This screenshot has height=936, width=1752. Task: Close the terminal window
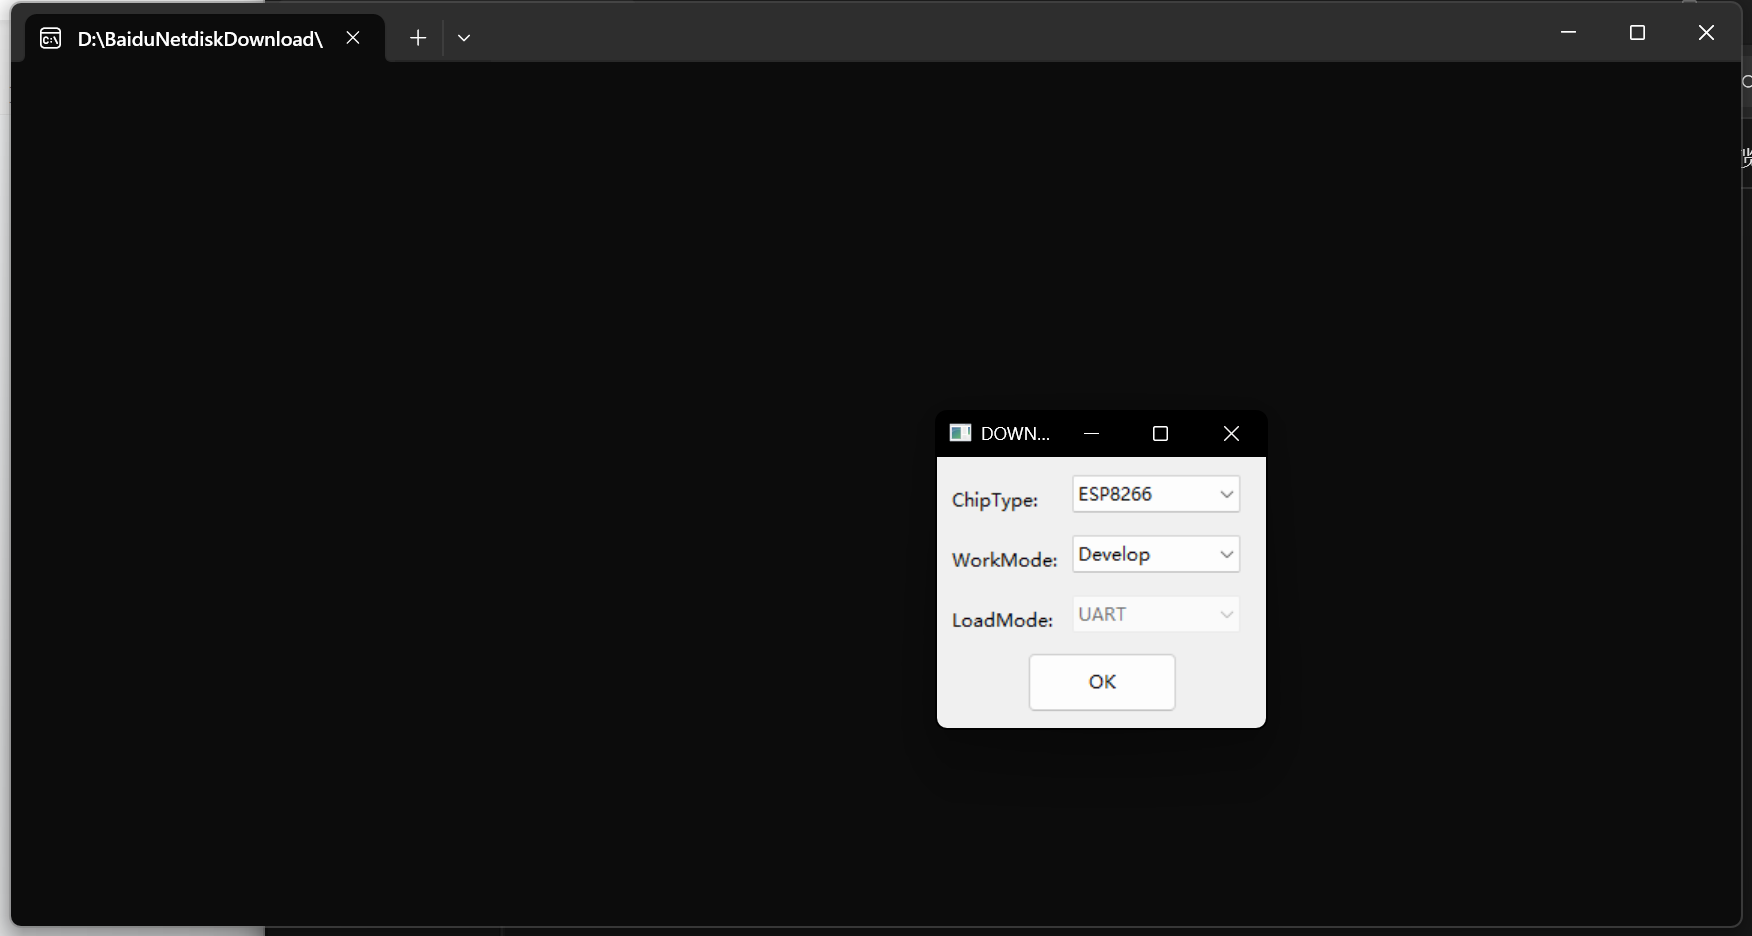pyautogui.click(x=1706, y=33)
